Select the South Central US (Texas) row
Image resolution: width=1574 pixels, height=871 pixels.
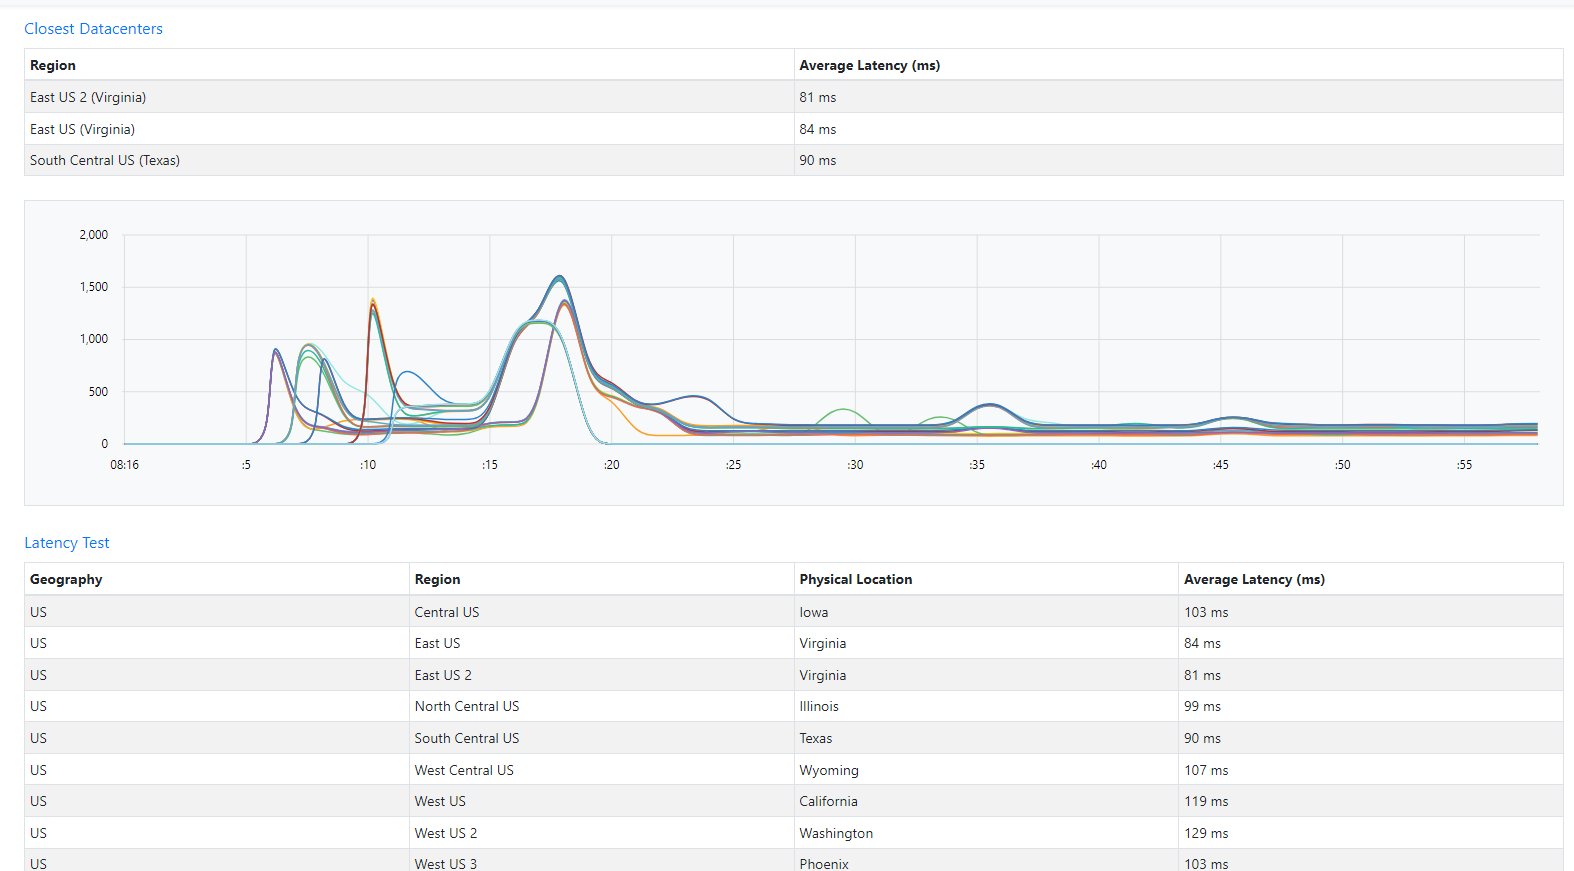pyautogui.click(x=793, y=160)
